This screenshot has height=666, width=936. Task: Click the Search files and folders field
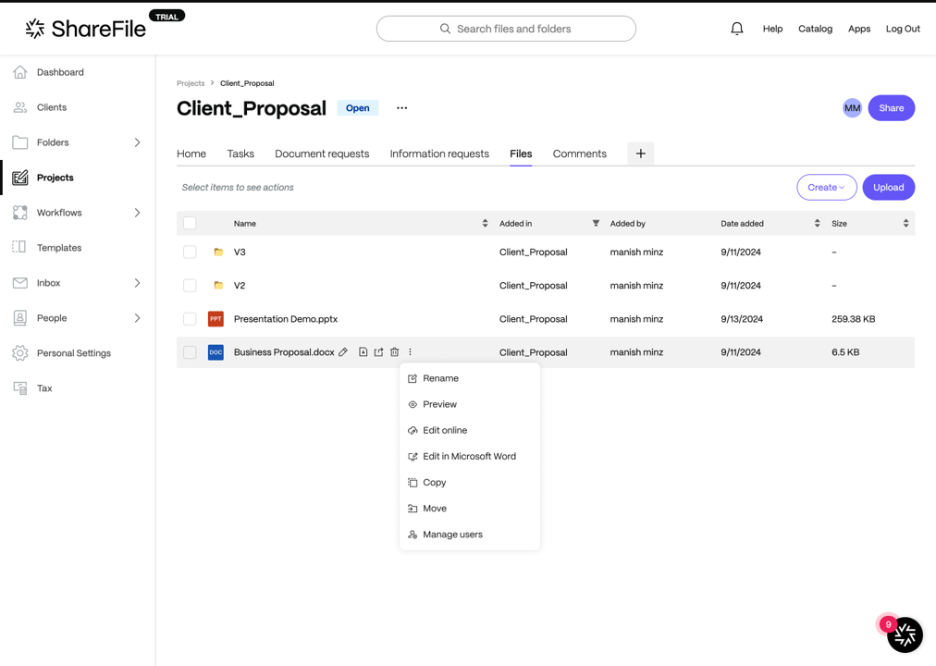click(x=506, y=29)
